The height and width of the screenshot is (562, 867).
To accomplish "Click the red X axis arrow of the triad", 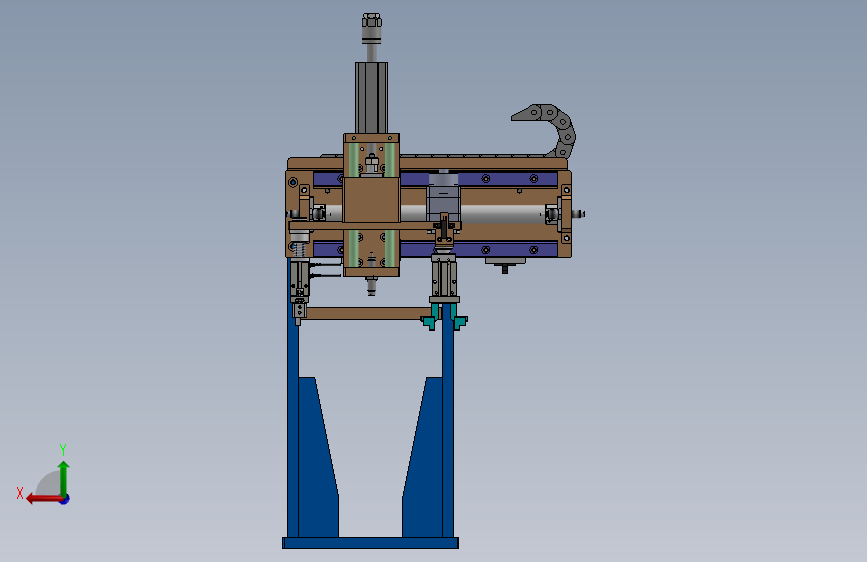I will click(x=44, y=499).
